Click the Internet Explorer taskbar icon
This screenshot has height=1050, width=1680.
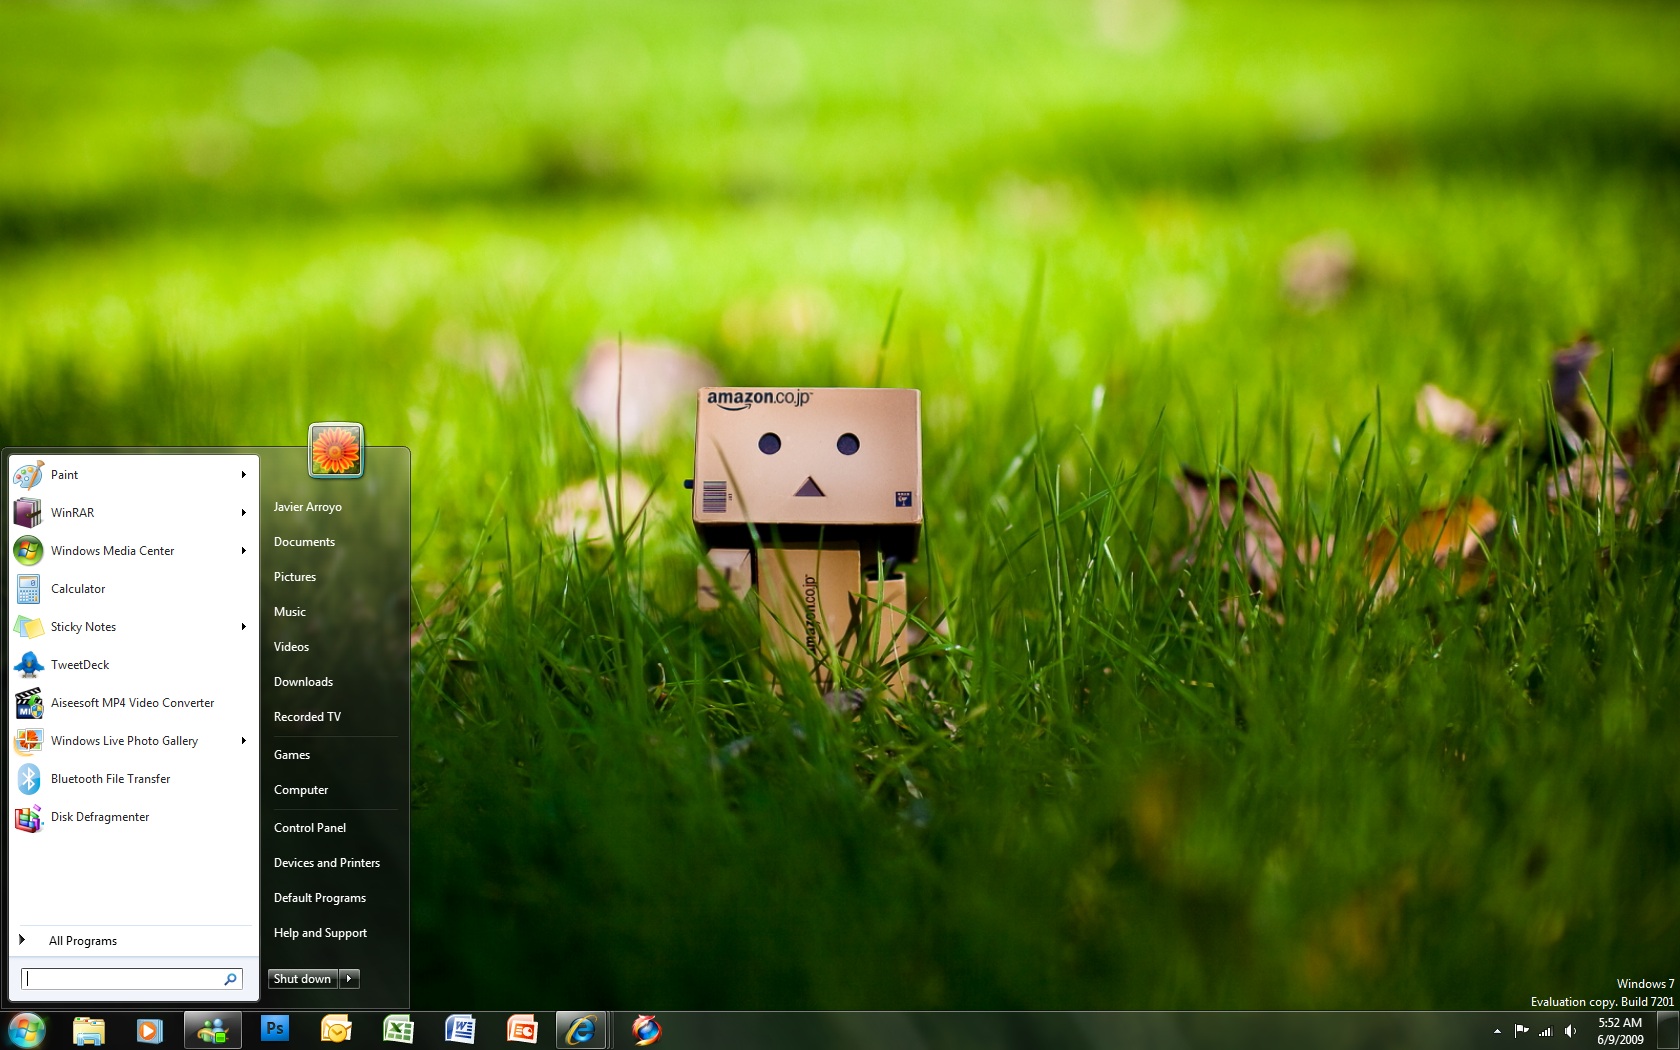pyautogui.click(x=581, y=1029)
